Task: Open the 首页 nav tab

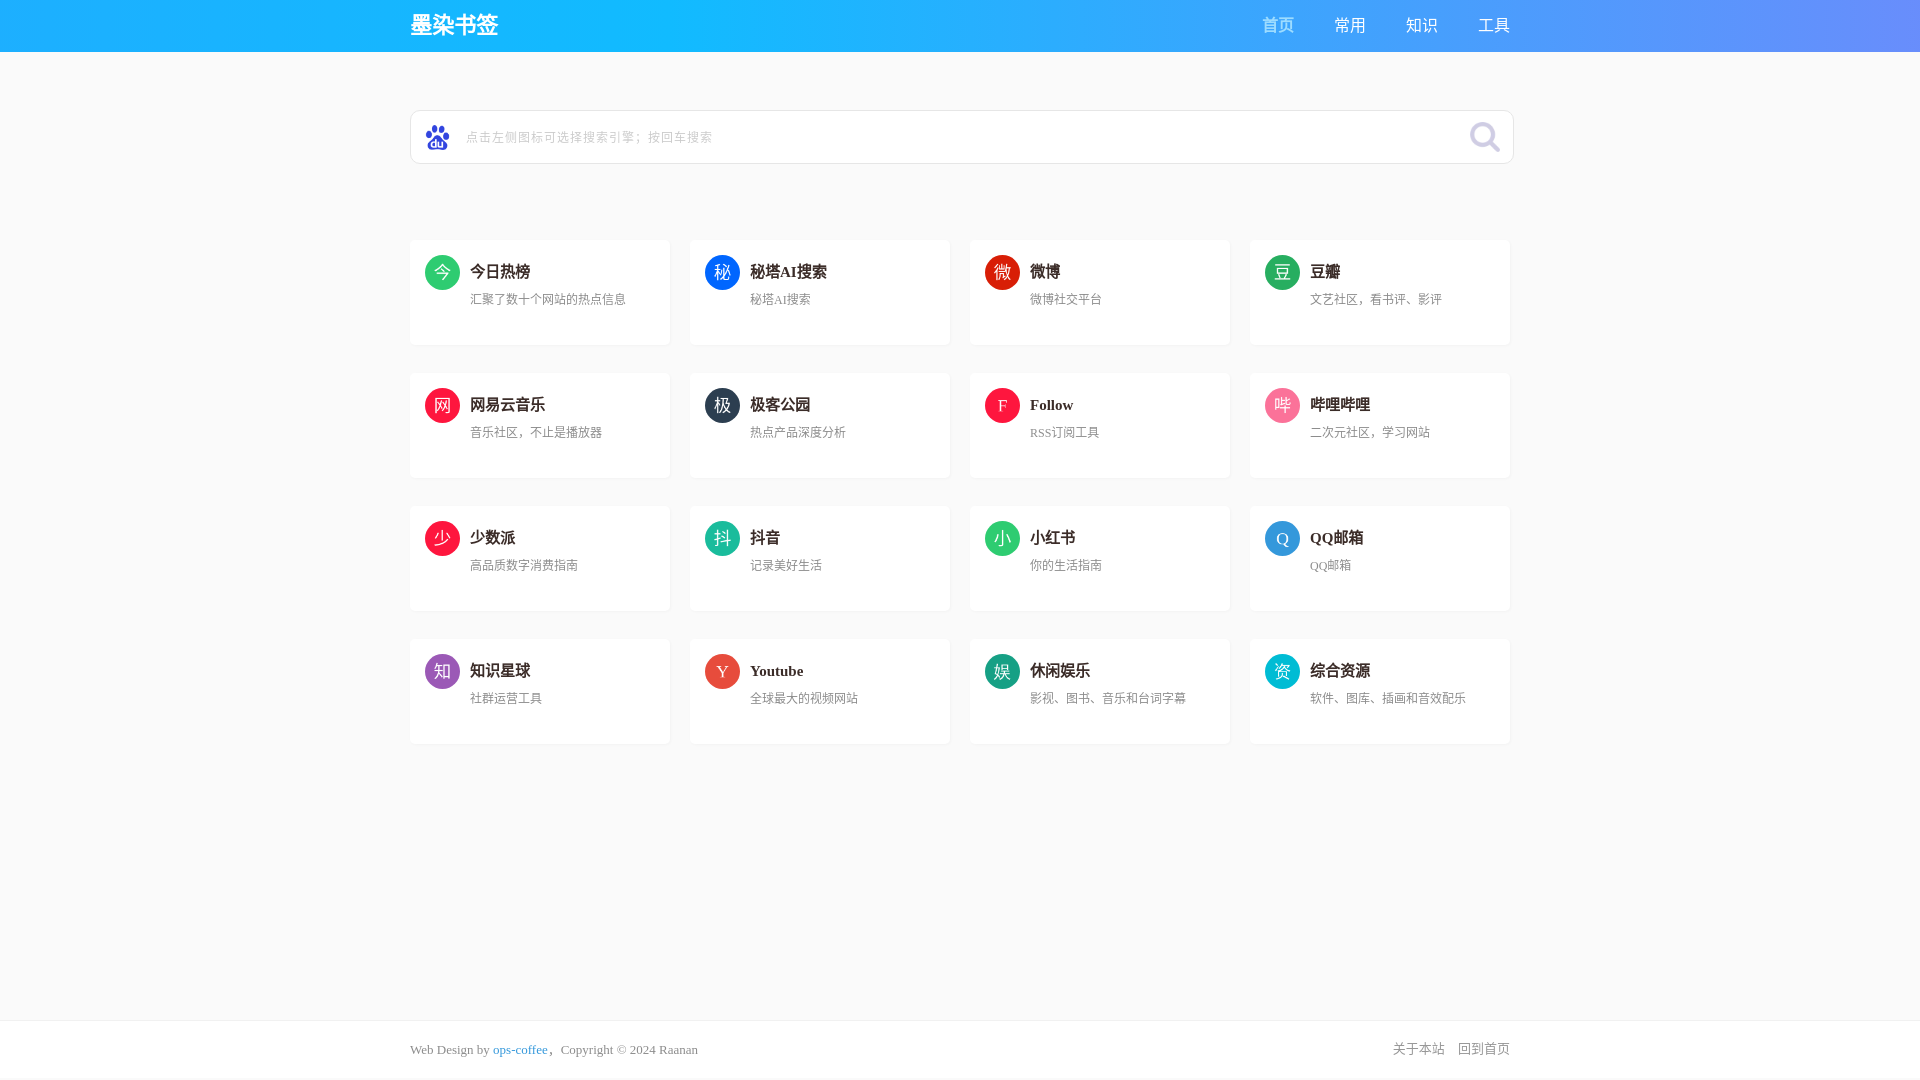Action: point(1278,25)
